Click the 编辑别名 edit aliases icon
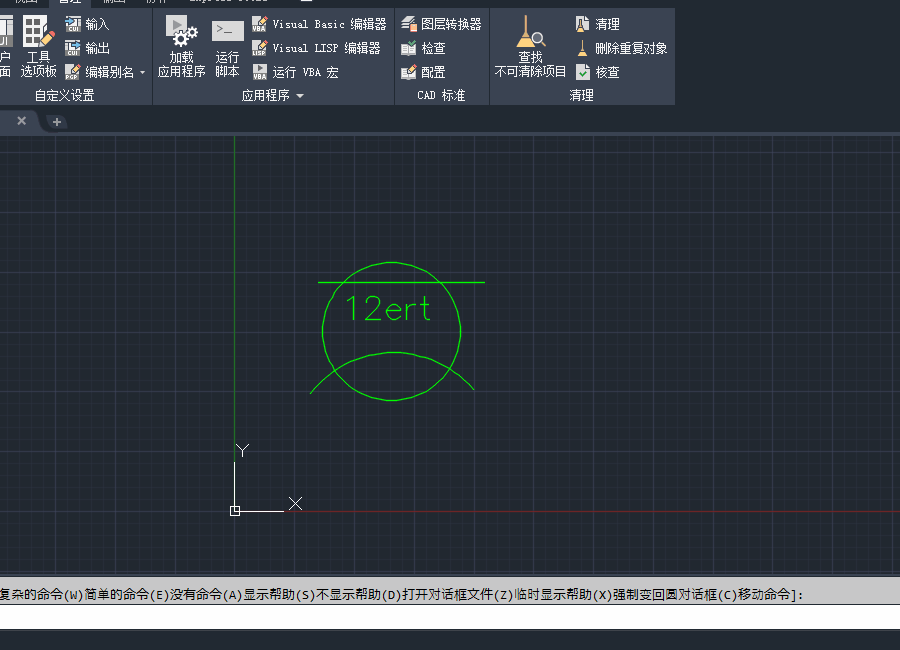Viewport: 900px width, 650px height. click(72, 72)
